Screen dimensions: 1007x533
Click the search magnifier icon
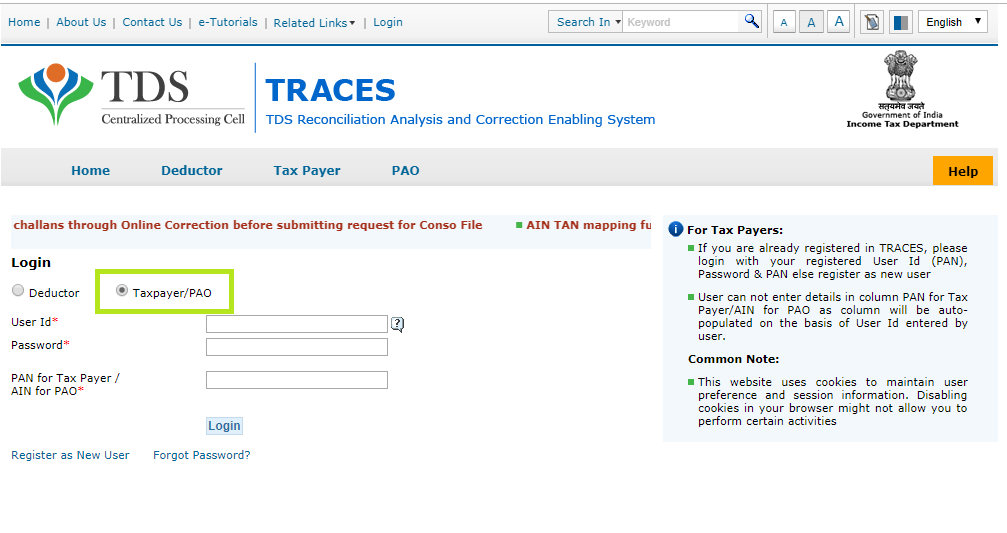click(751, 21)
